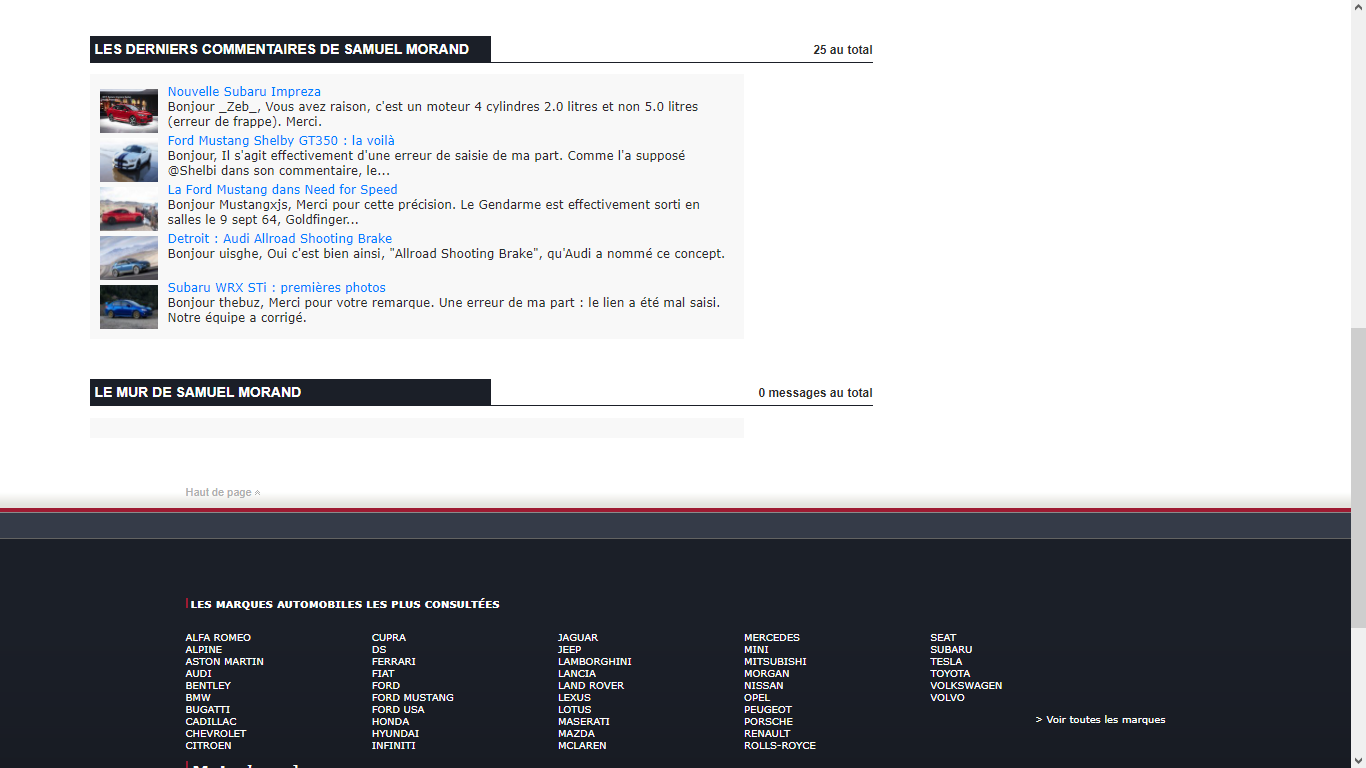Click the page vertical scrollbar thumb
Viewport: 1366px width, 768px height.
point(1358,478)
